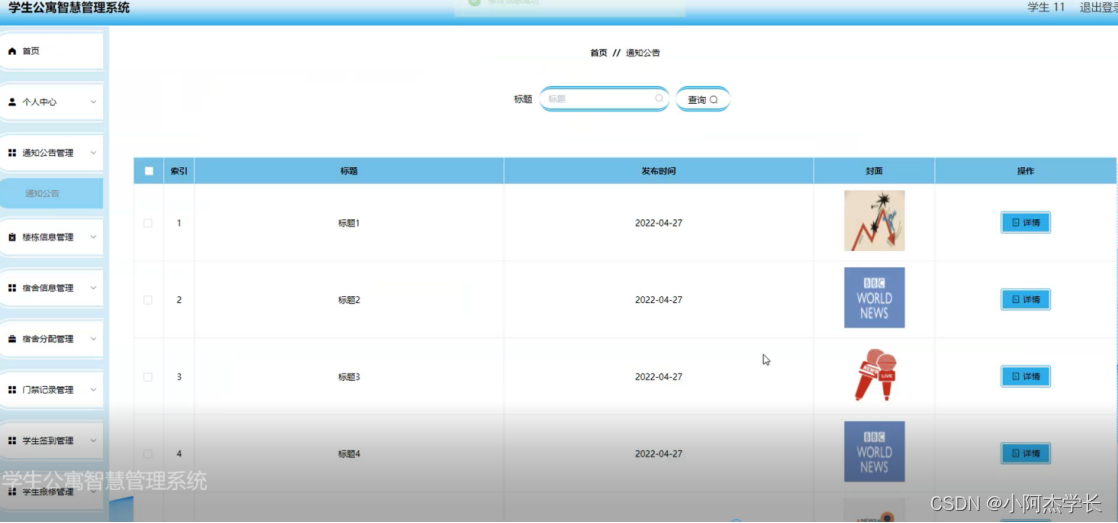
Task: Click the 首页 breadcrumb link
Action: (599, 53)
